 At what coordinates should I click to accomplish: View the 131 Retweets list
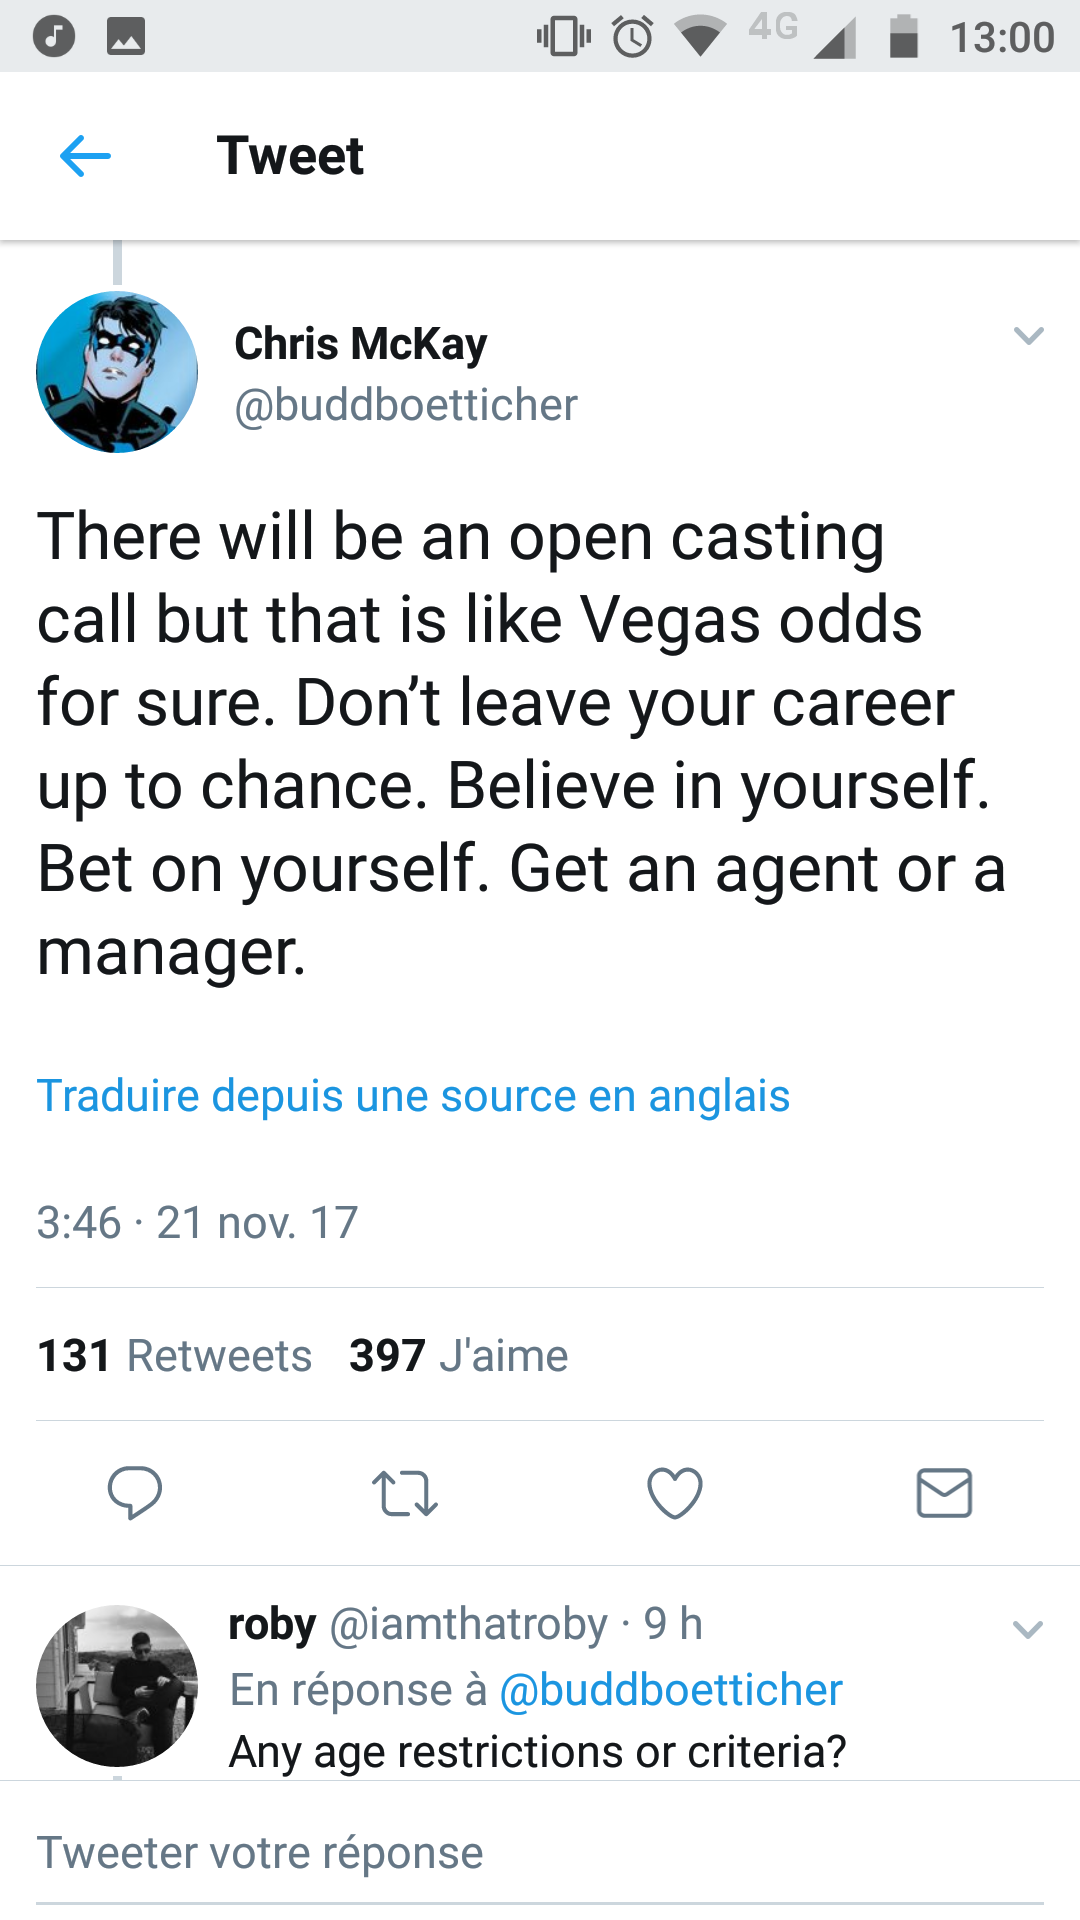(175, 1356)
